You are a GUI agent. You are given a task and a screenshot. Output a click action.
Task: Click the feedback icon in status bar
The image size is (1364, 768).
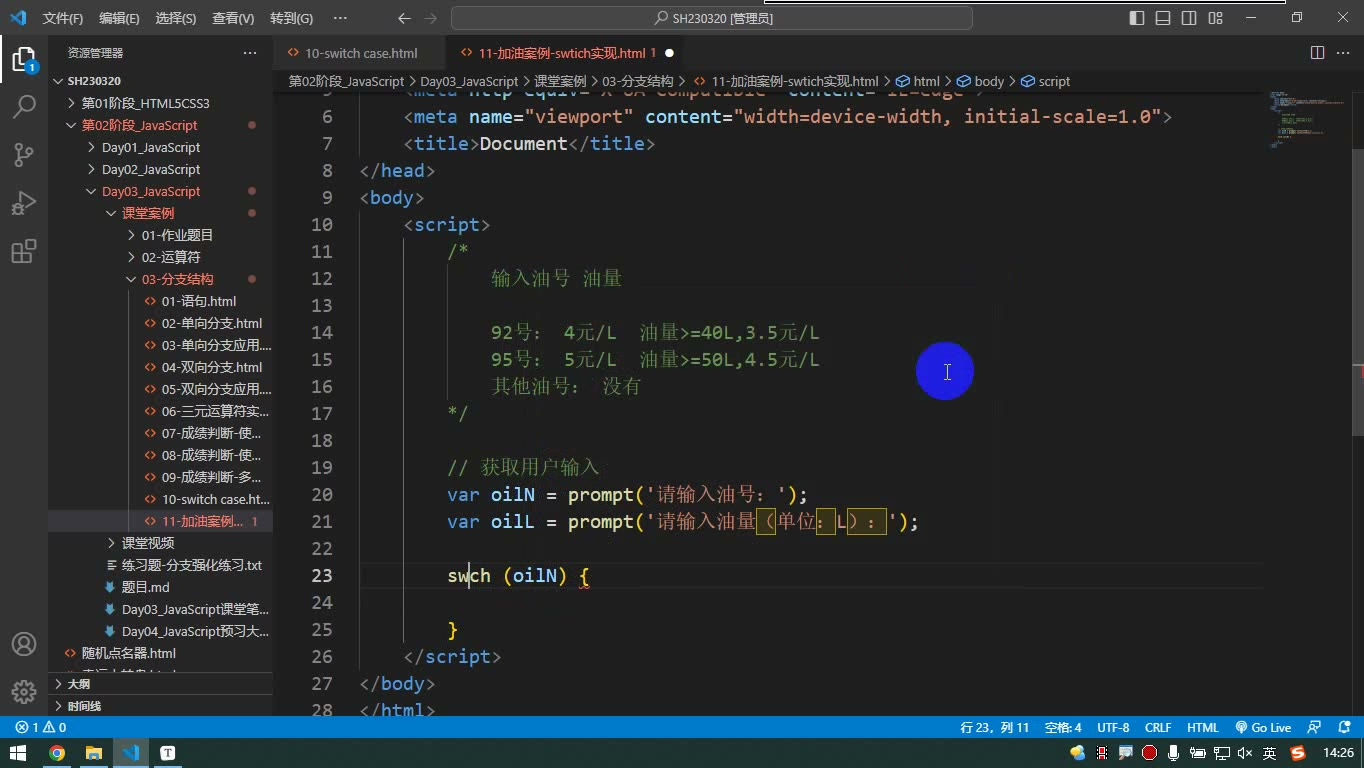tap(1316, 728)
